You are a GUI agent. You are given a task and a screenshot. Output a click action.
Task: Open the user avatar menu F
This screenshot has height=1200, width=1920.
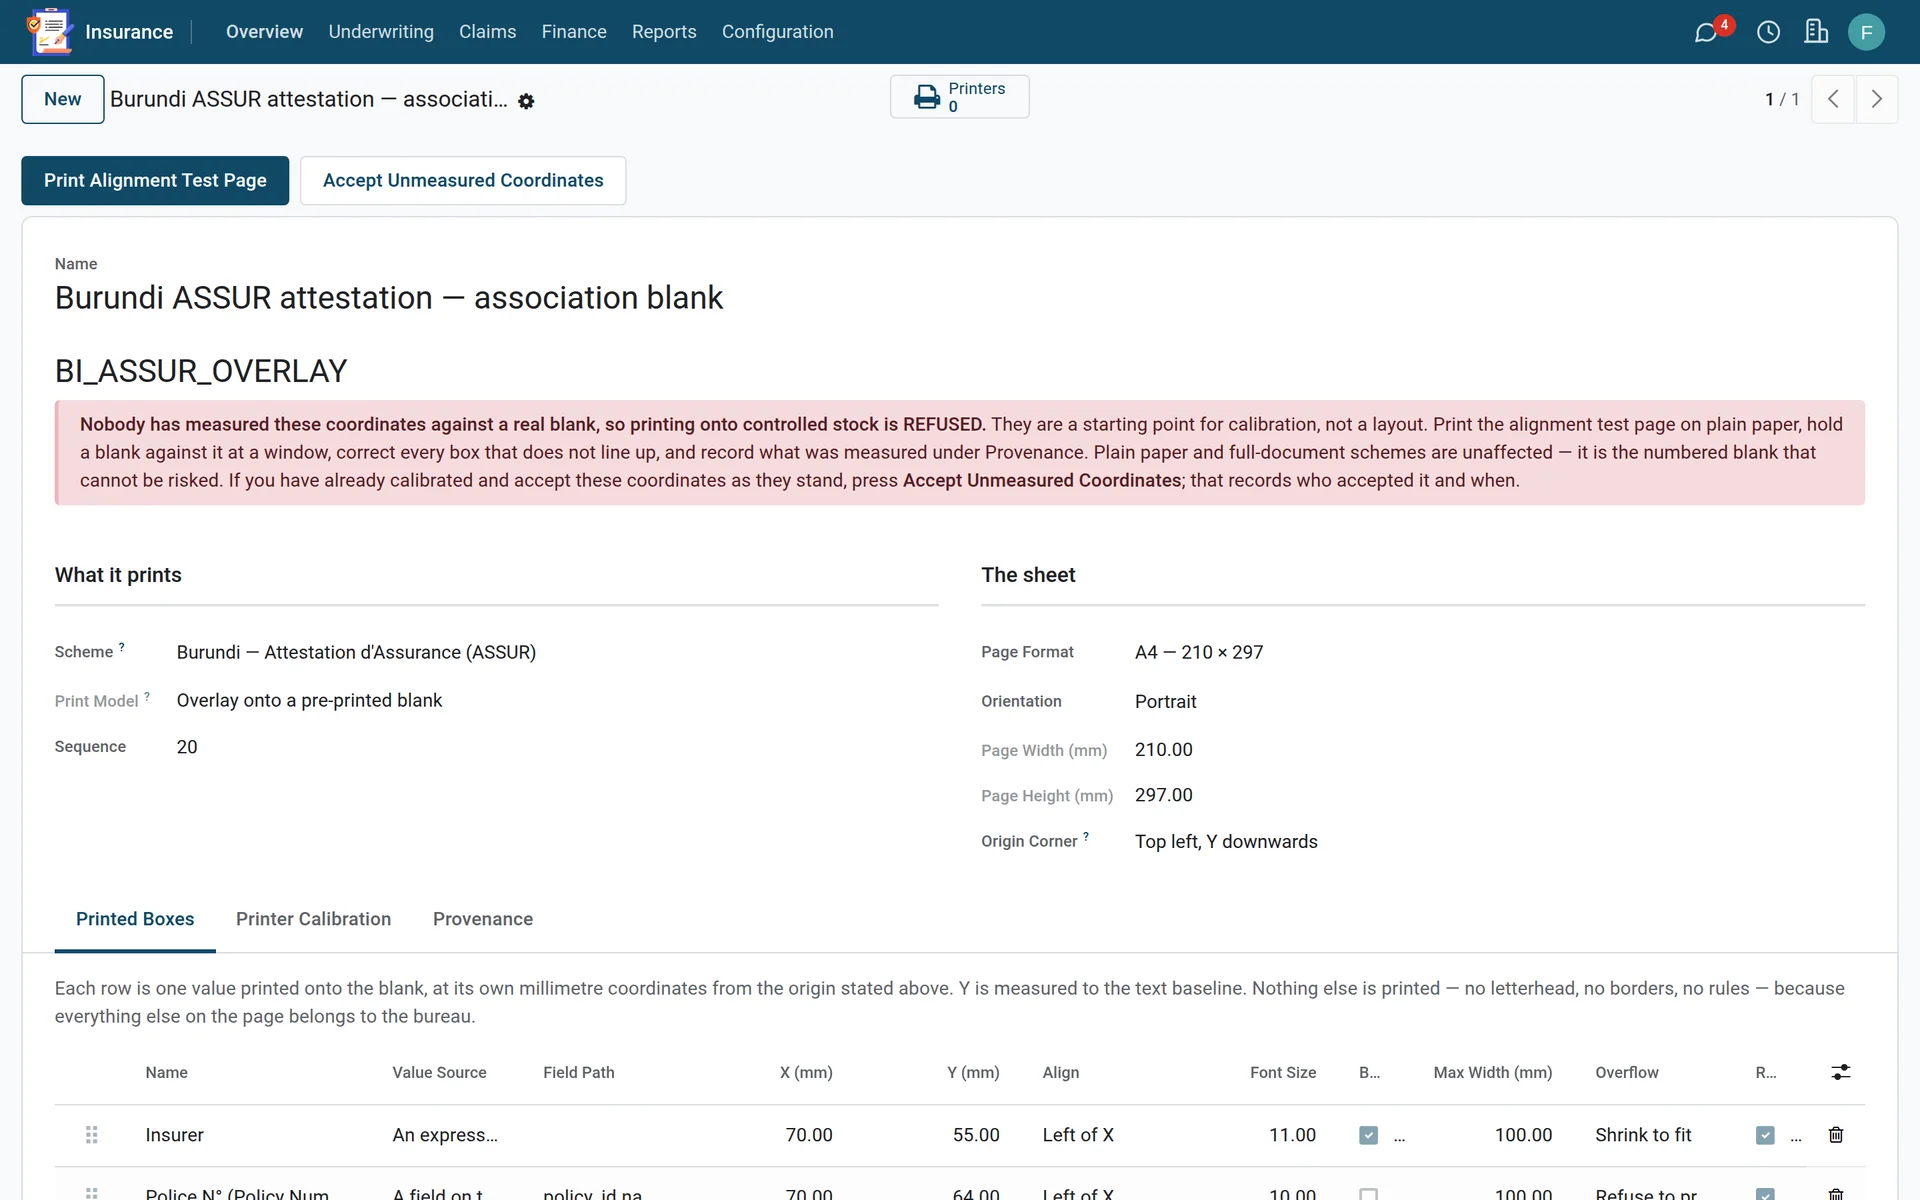coord(1866,32)
